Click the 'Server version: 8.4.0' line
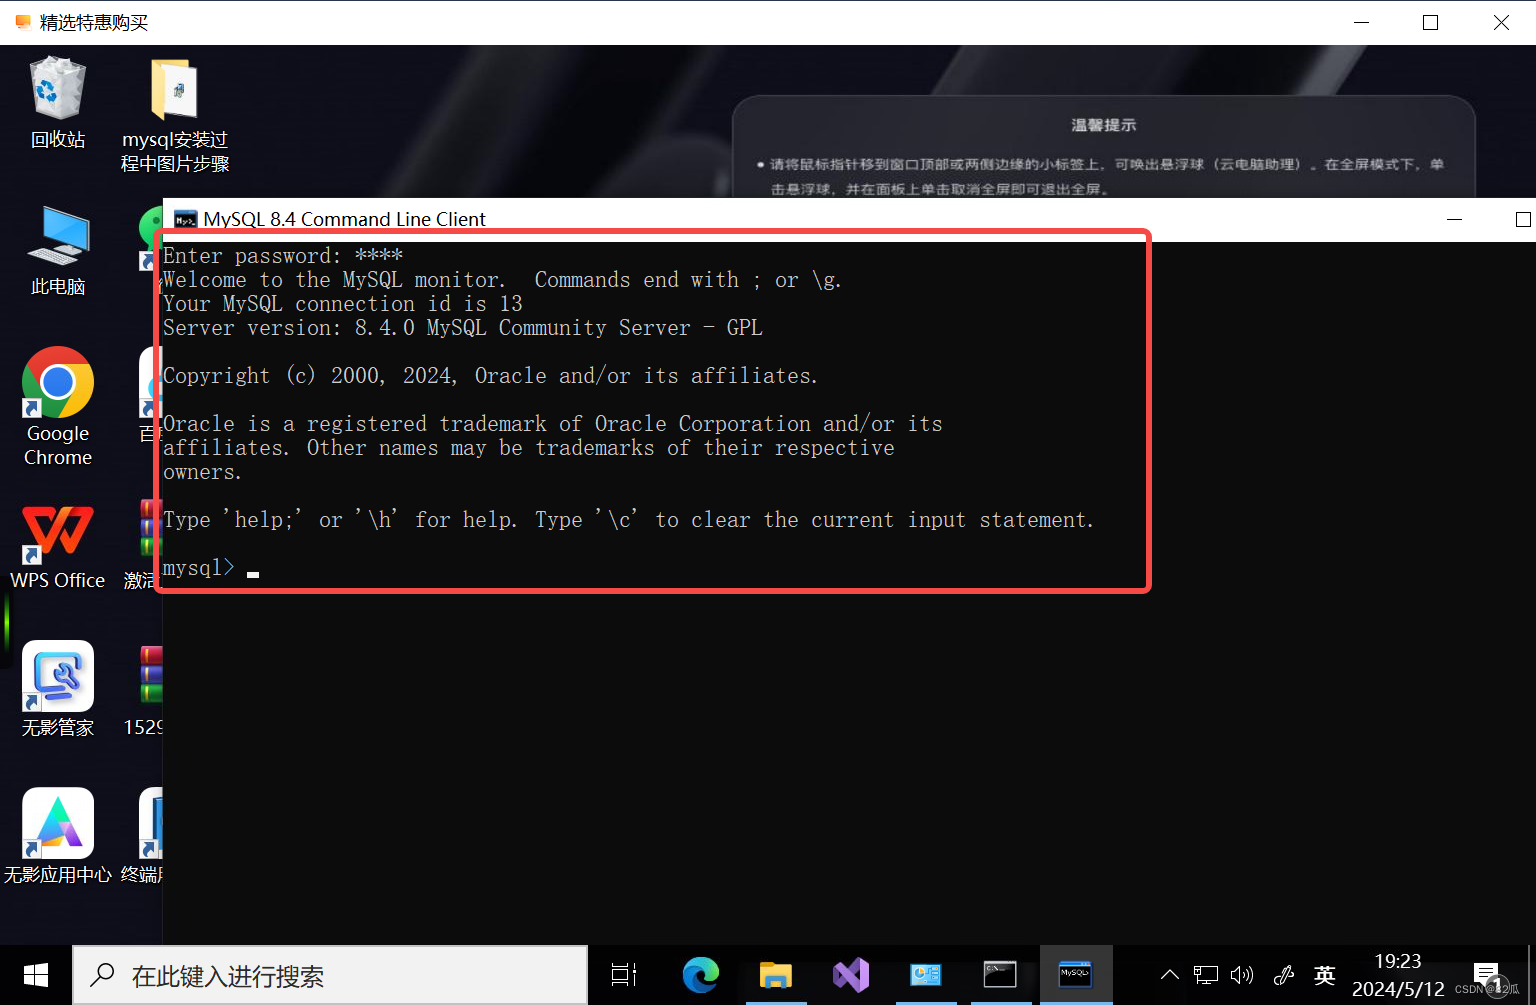 (x=462, y=328)
